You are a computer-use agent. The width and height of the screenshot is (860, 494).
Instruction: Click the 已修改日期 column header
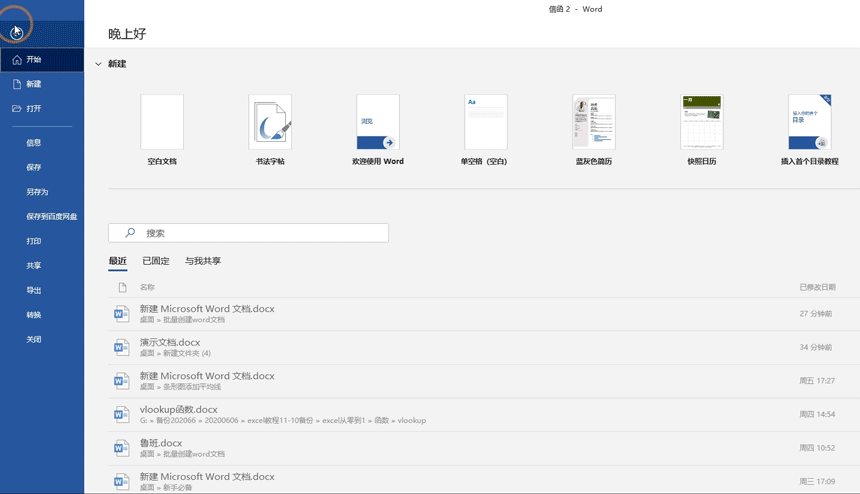[x=817, y=287]
